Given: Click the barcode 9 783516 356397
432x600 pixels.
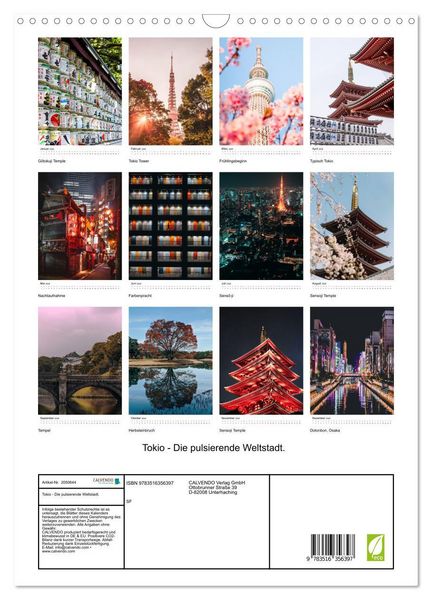Looking at the screenshot, I should (332, 548).
